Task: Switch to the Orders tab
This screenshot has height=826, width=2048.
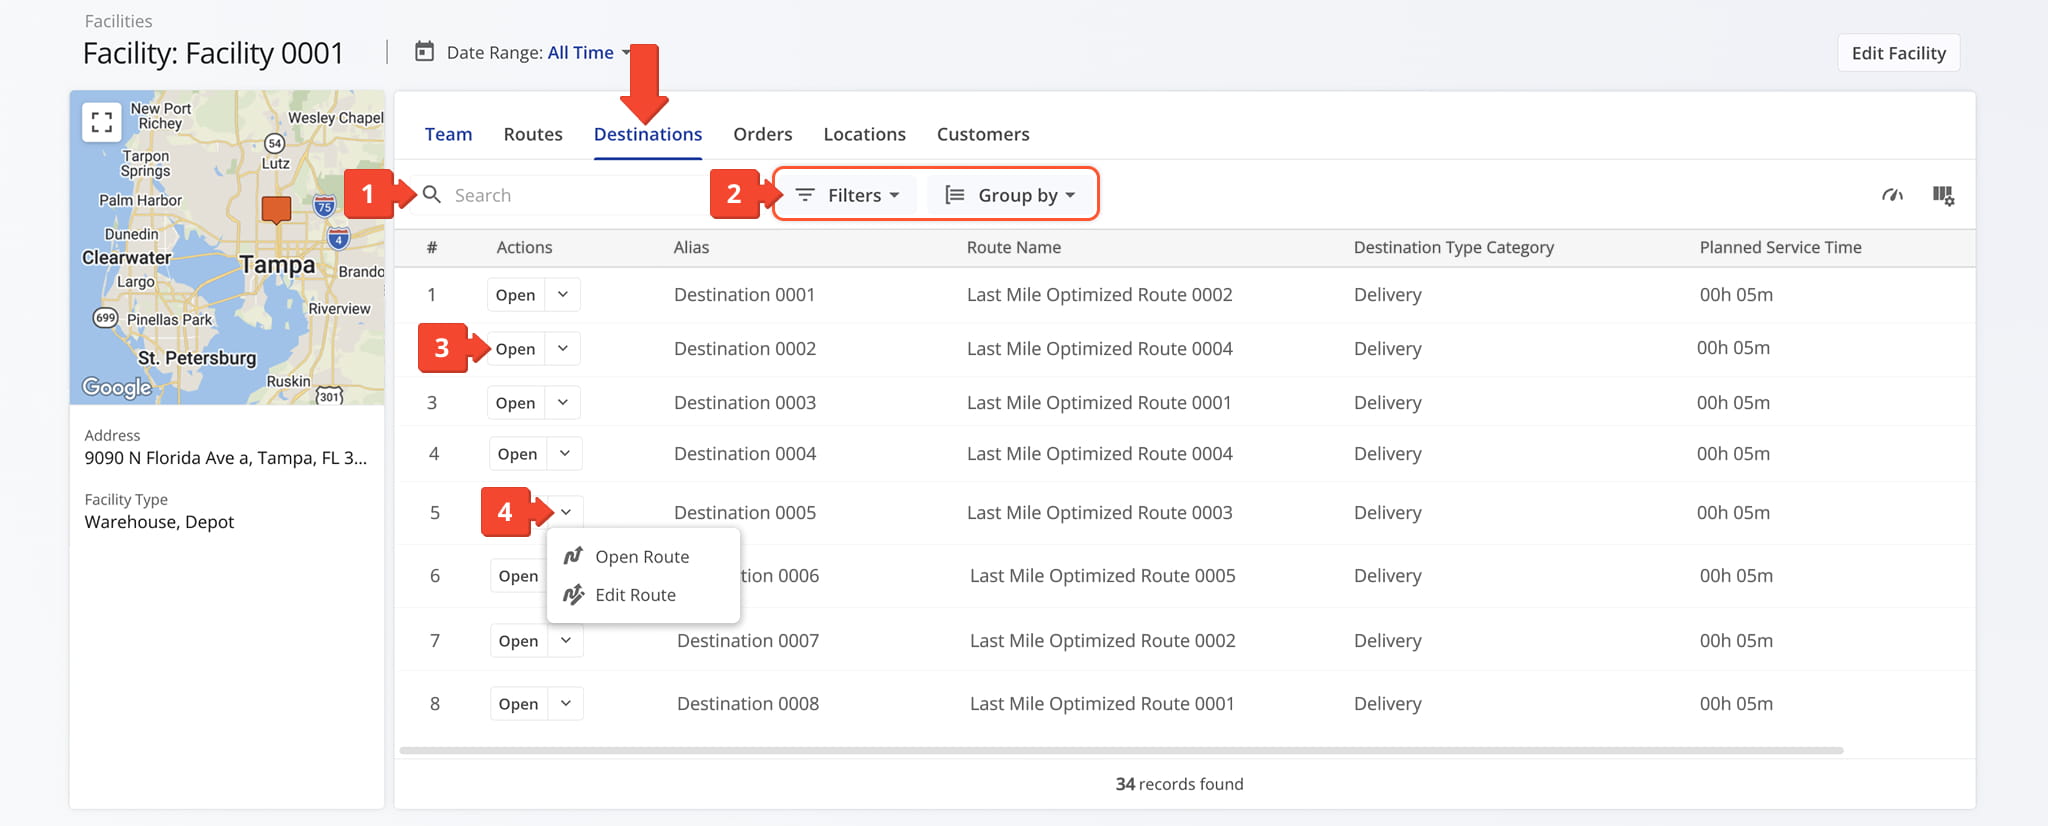Action: (x=762, y=134)
